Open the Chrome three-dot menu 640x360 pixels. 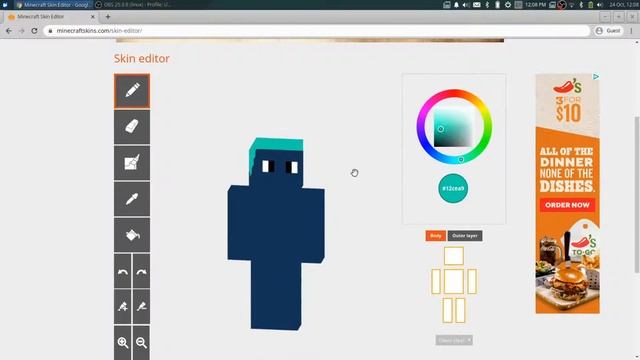(x=631, y=31)
